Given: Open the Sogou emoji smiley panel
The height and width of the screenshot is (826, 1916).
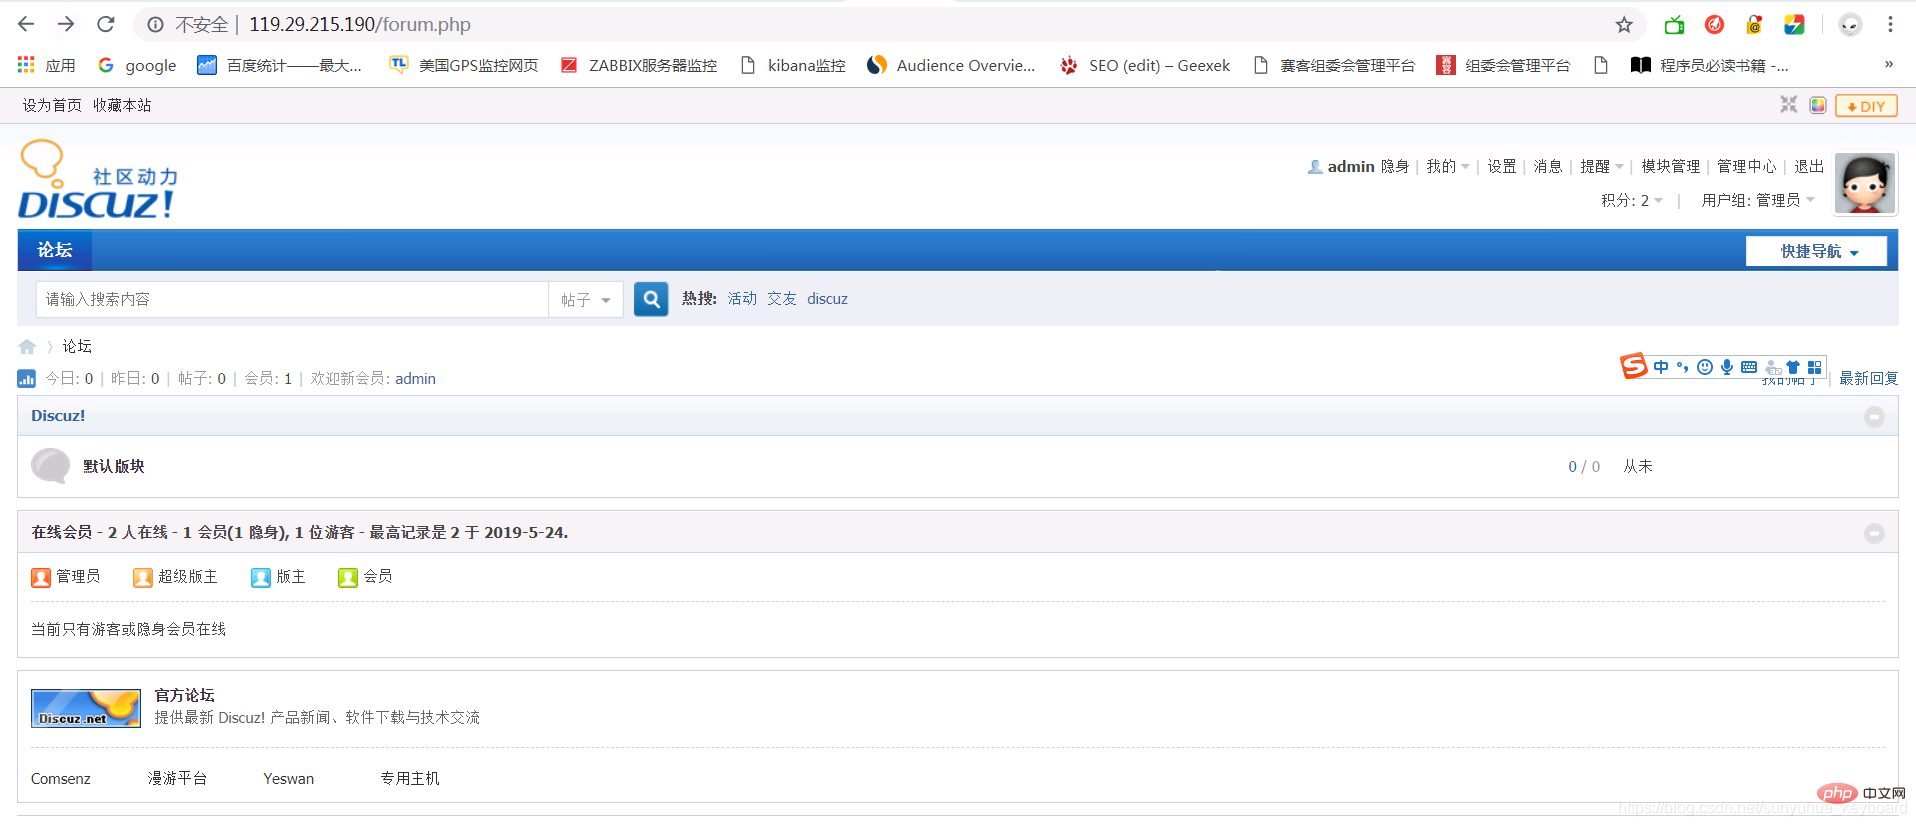Looking at the screenshot, I should [x=1705, y=367].
